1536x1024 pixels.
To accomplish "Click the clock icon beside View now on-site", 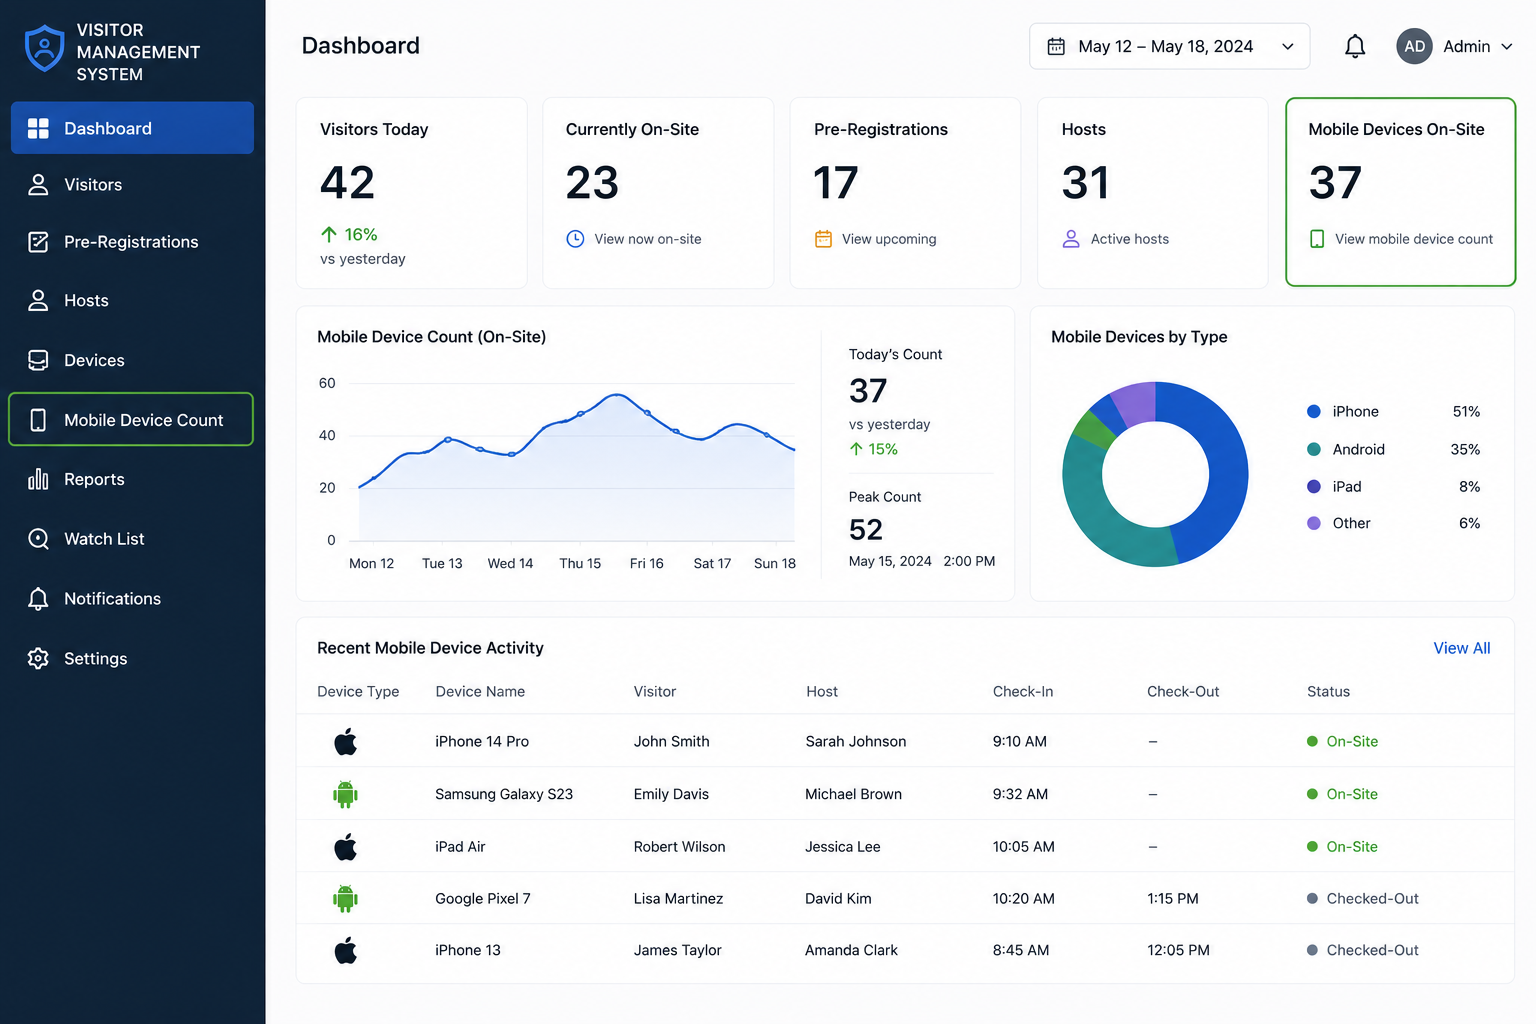I will 575,239.
